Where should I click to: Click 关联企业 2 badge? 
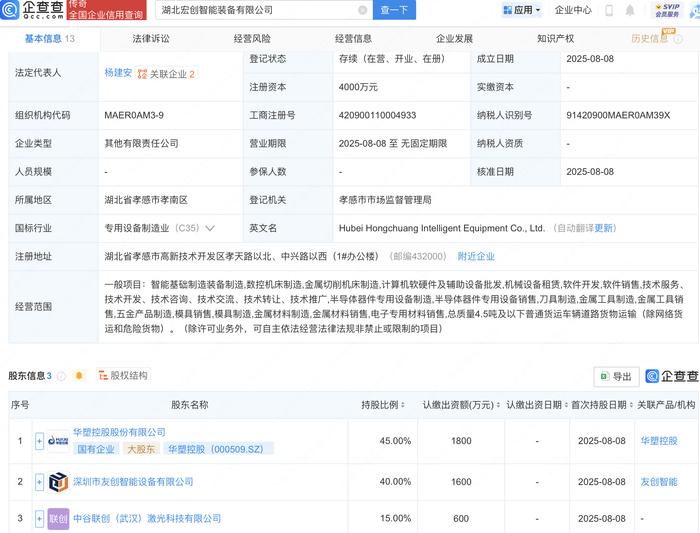pyautogui.click(x=167, y=74)
